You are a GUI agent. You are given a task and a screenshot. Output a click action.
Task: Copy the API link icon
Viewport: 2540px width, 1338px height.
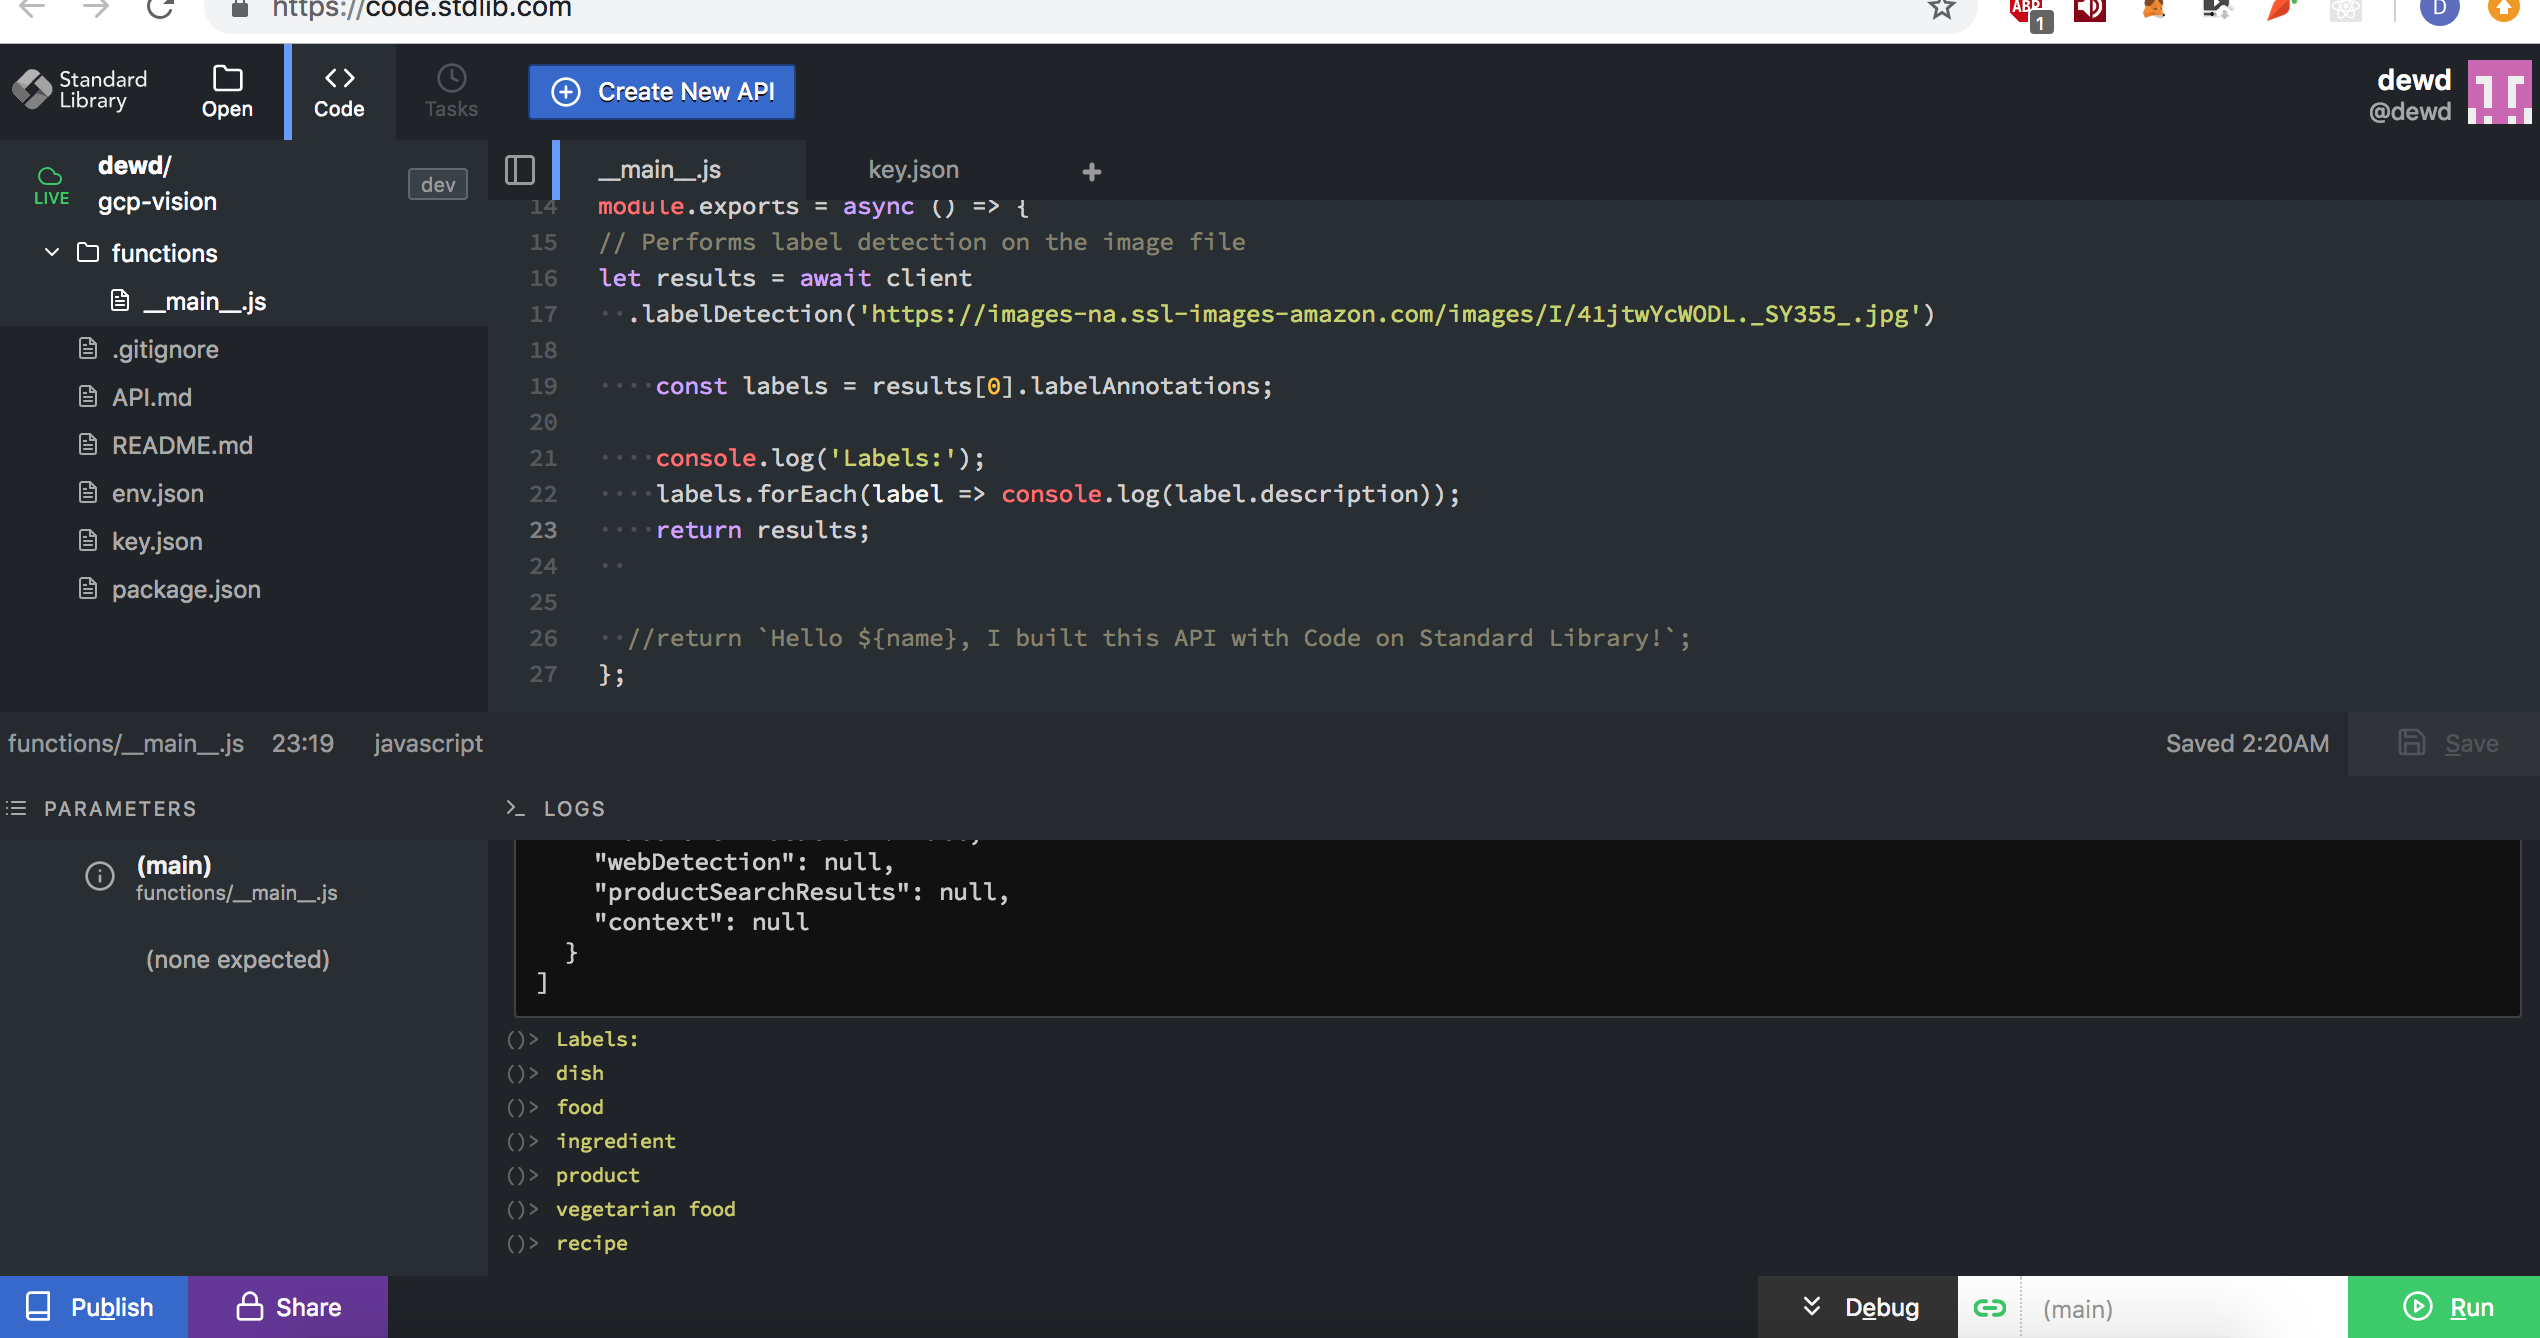tap(1989, 1307)
